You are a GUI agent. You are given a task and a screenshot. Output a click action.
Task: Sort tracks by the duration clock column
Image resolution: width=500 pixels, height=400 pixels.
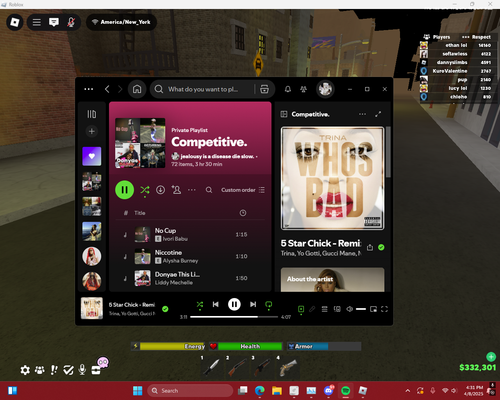tap(243, 213)
